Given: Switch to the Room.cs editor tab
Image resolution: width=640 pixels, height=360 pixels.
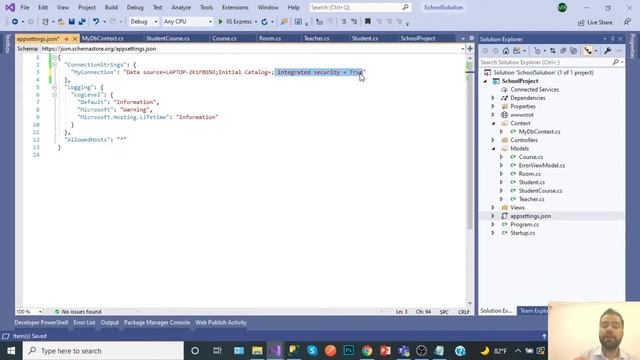Looking at the screenshot, I should 270,38.
